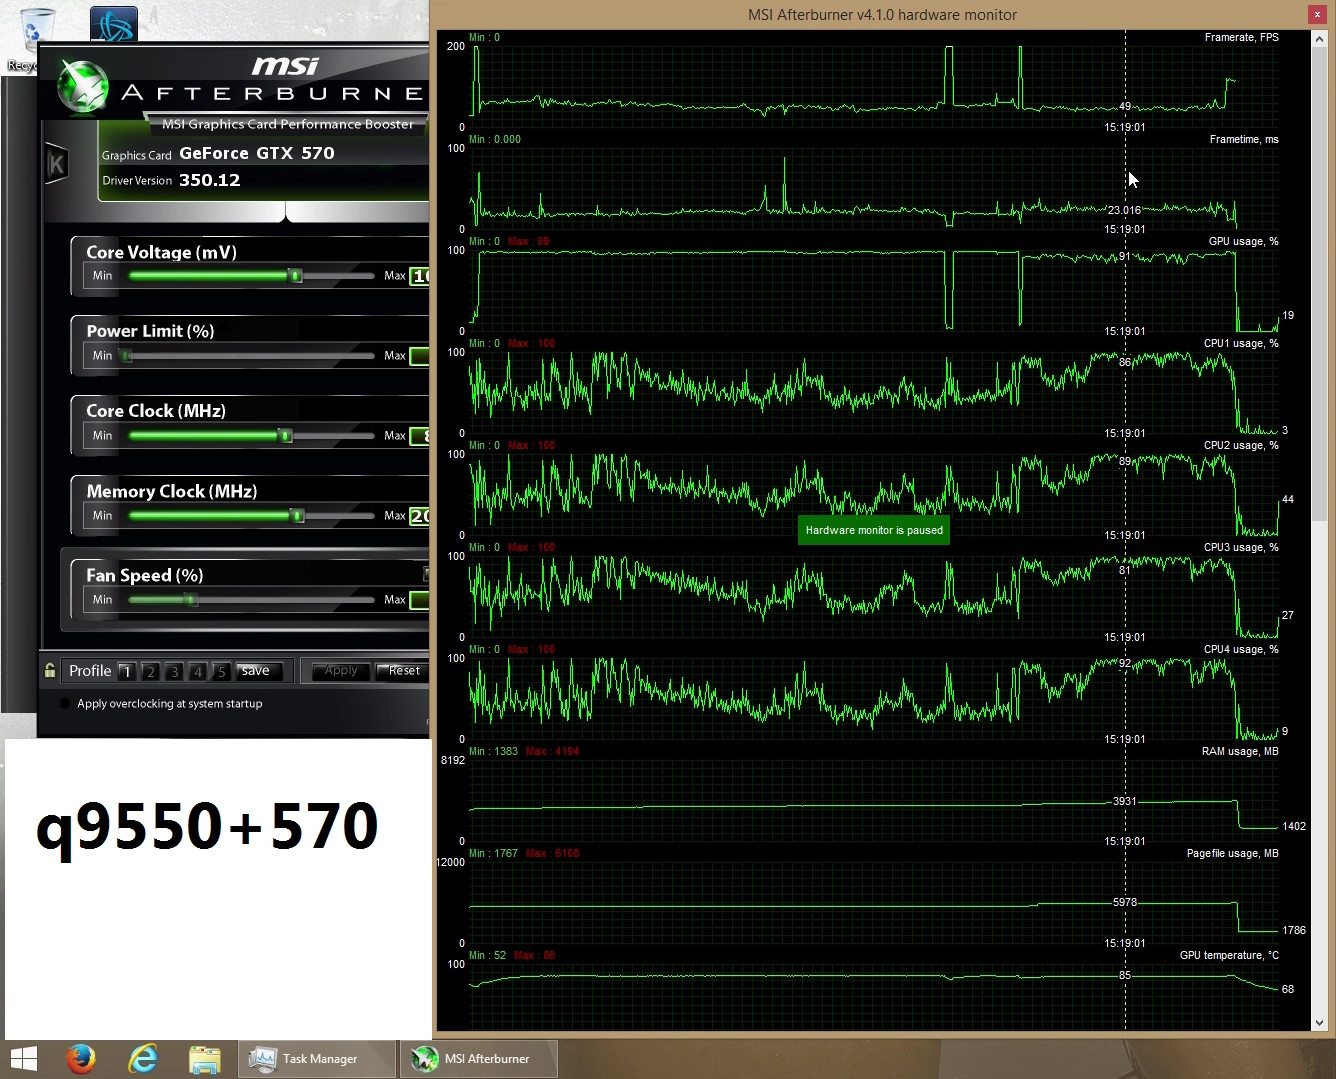Click the RAM usage value 3931

[x=1125, y=802]
